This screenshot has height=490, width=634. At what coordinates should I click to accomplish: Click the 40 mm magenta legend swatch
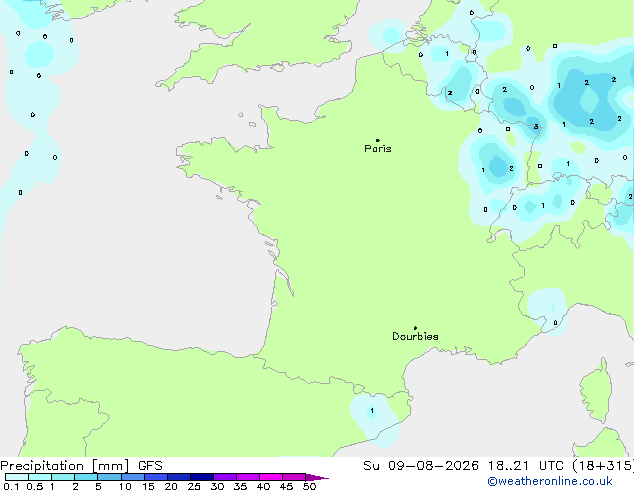coord(271,477)
